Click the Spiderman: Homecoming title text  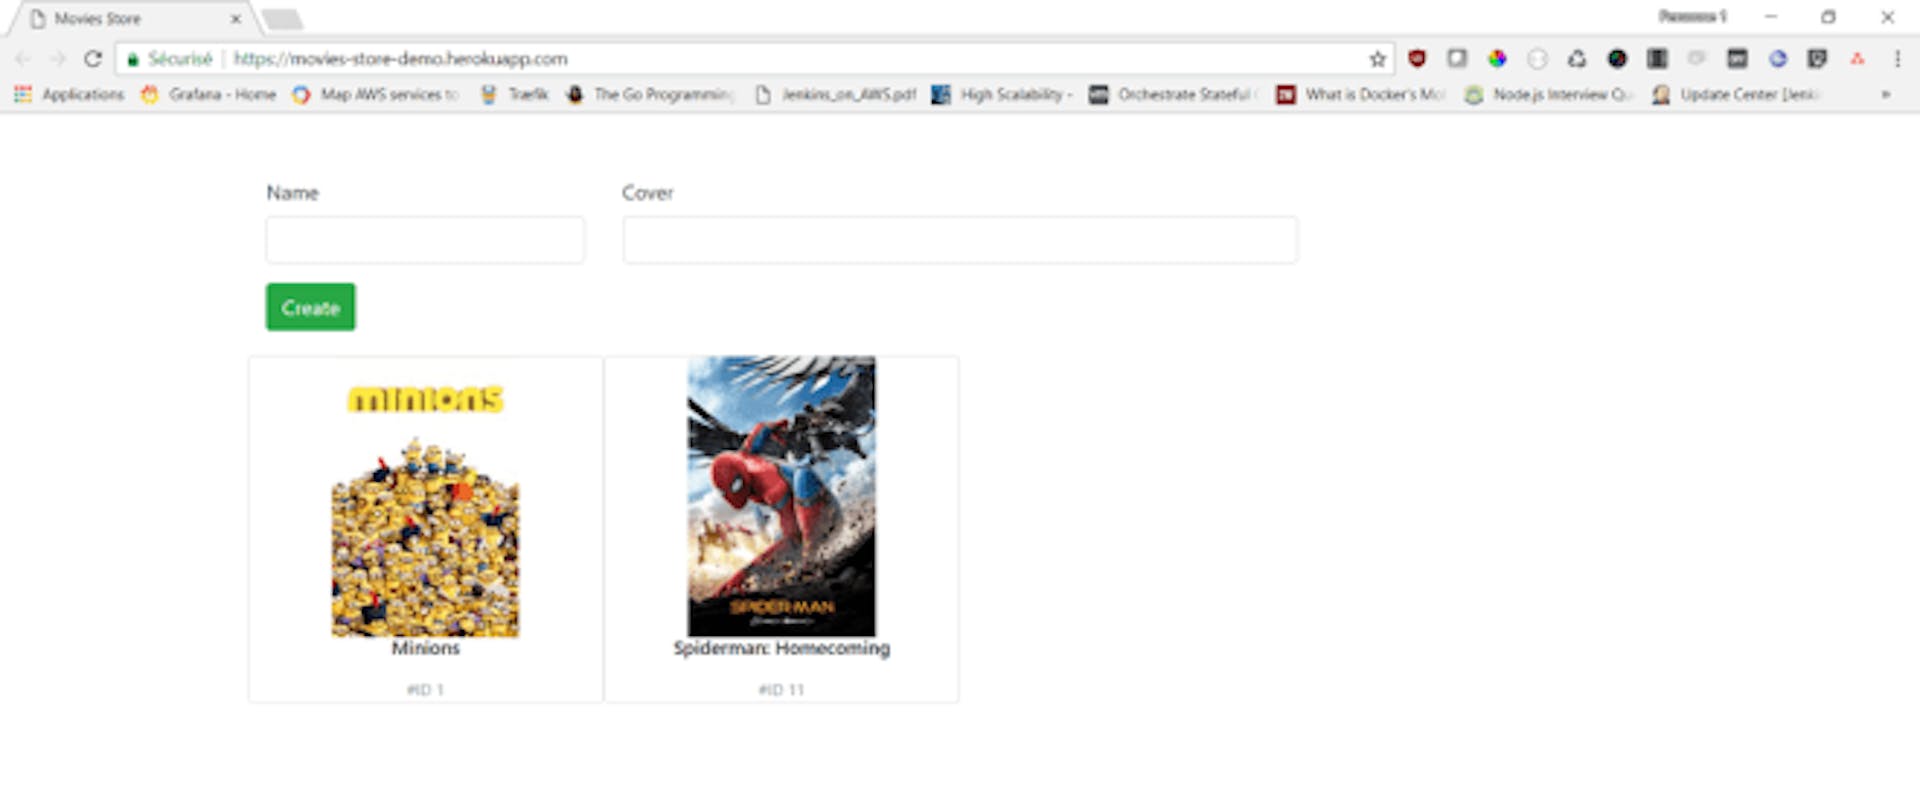pos(781,648)
